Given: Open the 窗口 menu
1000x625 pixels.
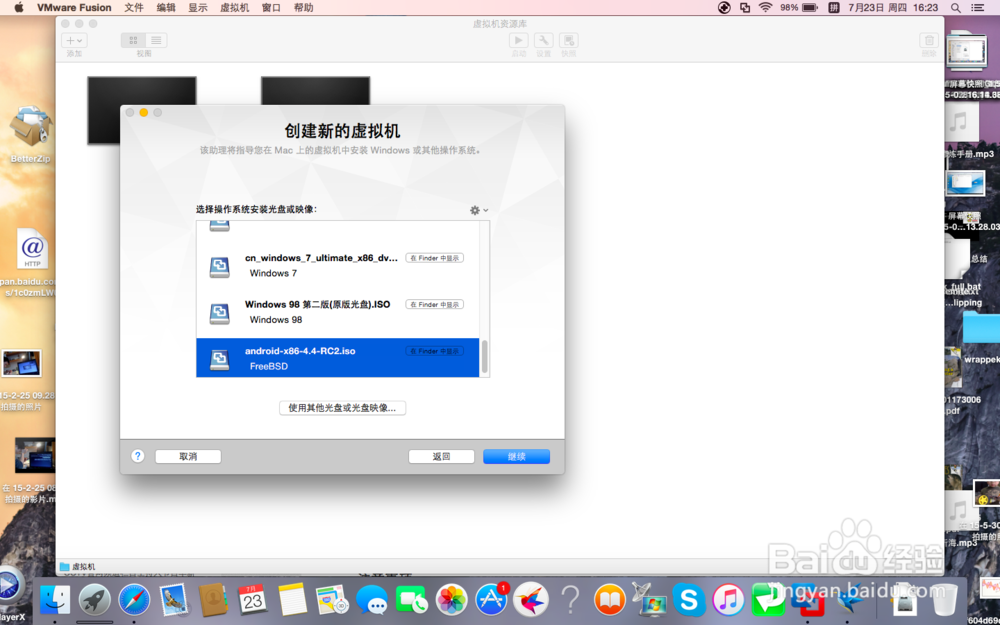Looking at the screenshot, I should click(x=271, y=8).
